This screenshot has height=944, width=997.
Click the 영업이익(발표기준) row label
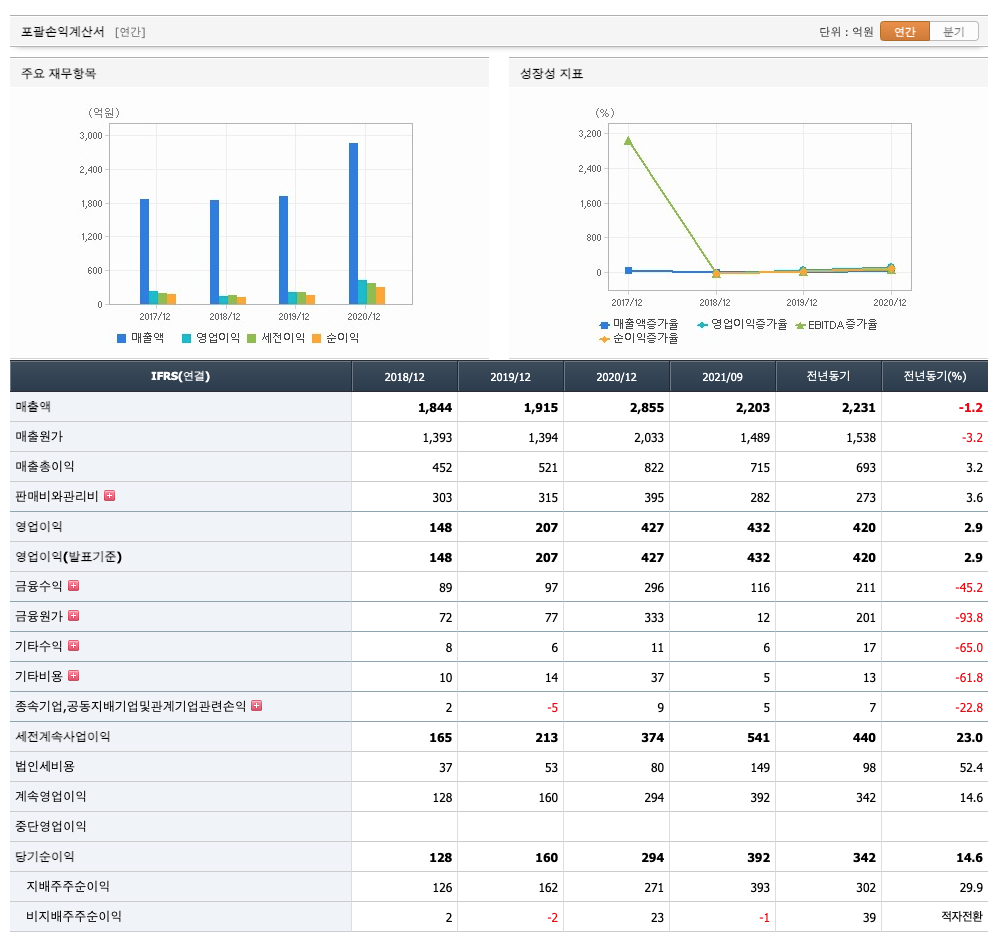tap(69, 556)
